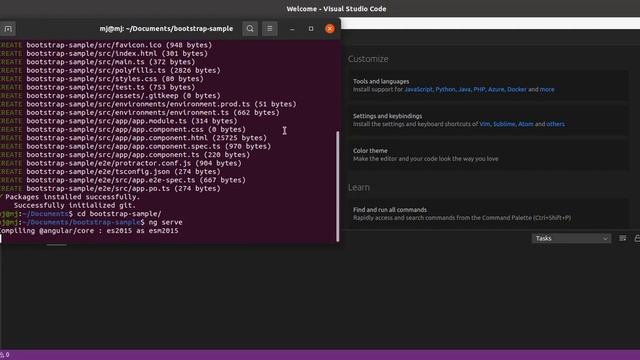This screenshot has height=360, width=640.
Task: Click terminal title 'mj@mj: ~/Documents/bootstrap-sample'
Action: pyautogui.click(x=166, y=29)
